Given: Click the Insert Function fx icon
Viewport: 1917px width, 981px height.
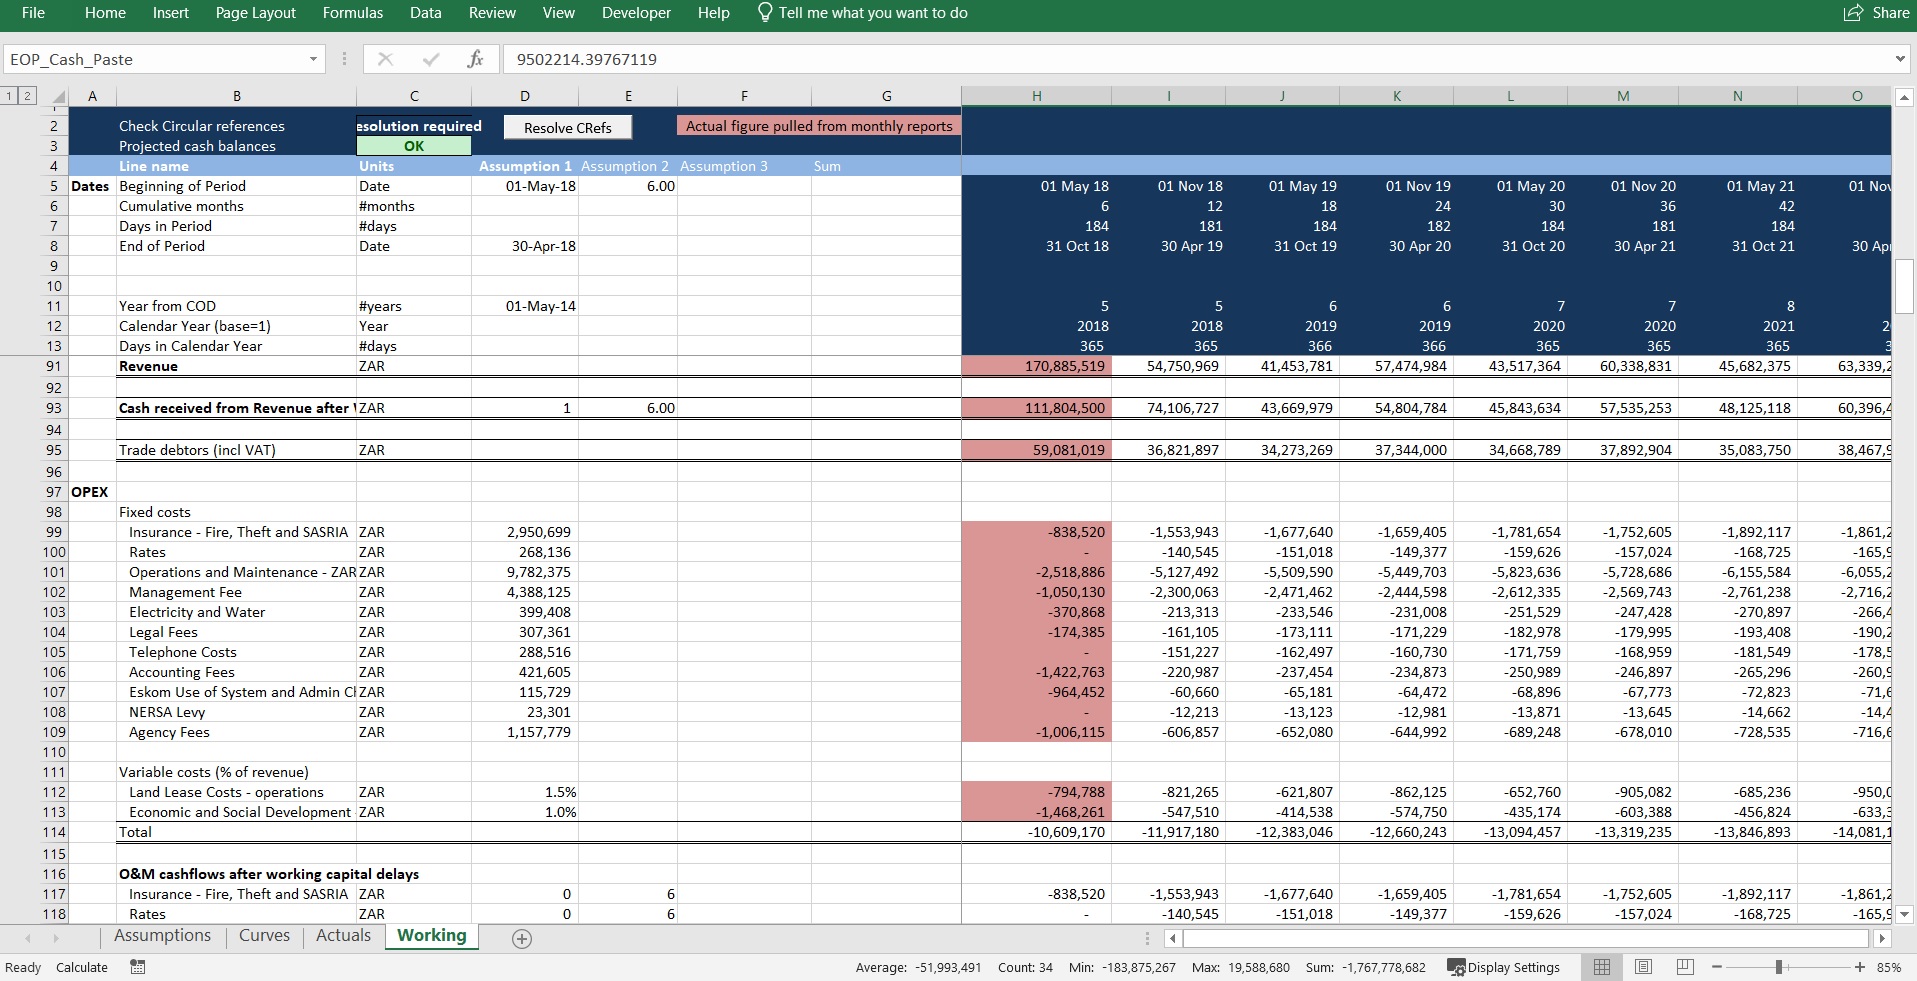Looking at the screenshot, I should pos(475,59).
